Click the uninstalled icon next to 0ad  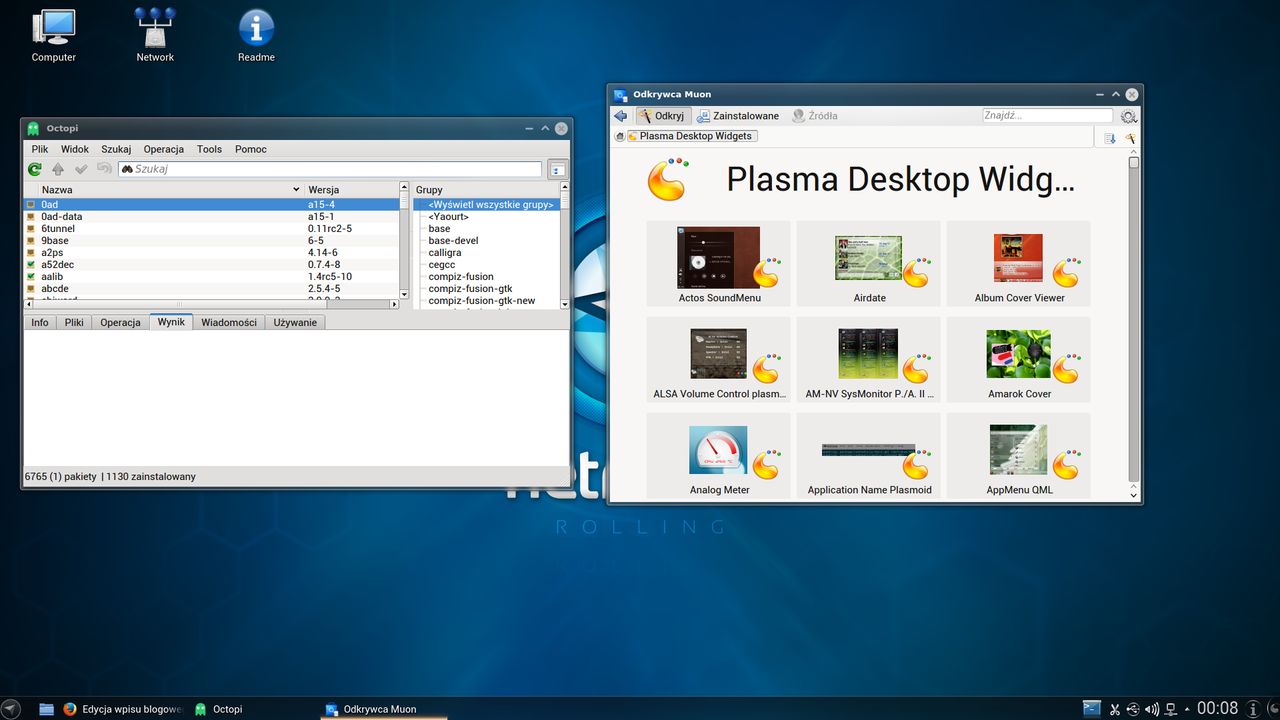(31, 204)
